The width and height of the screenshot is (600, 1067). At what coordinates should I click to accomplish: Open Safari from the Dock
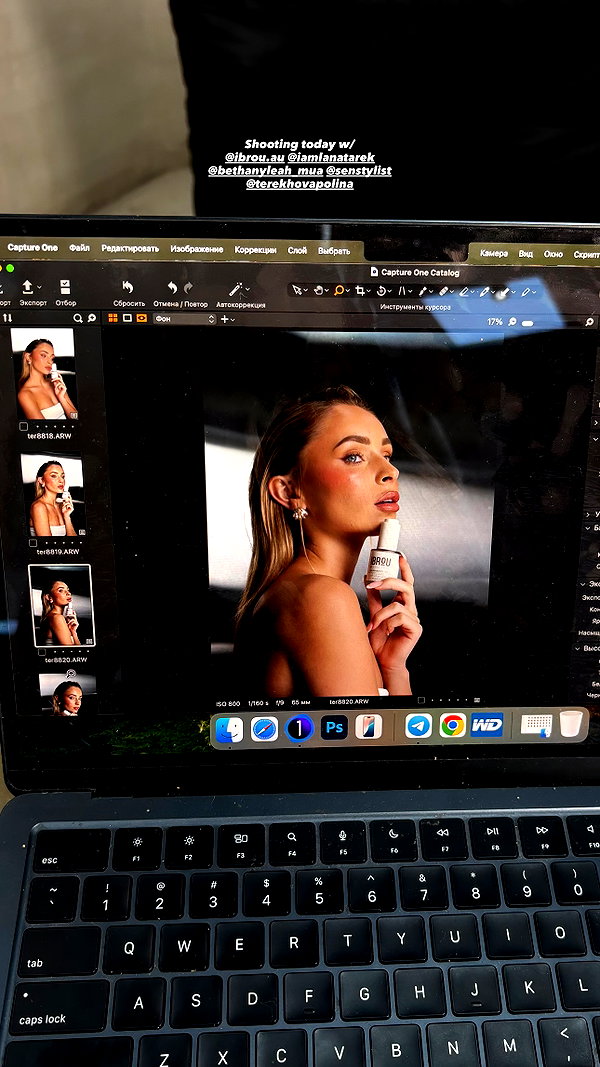(x=264, y=729)
